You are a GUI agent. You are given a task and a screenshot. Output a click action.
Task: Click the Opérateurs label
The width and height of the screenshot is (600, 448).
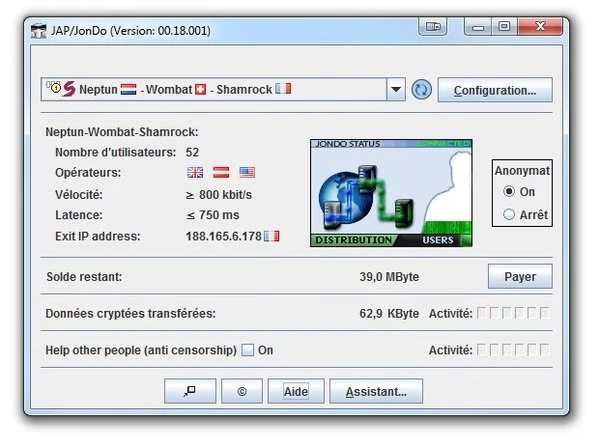(88, 173)
